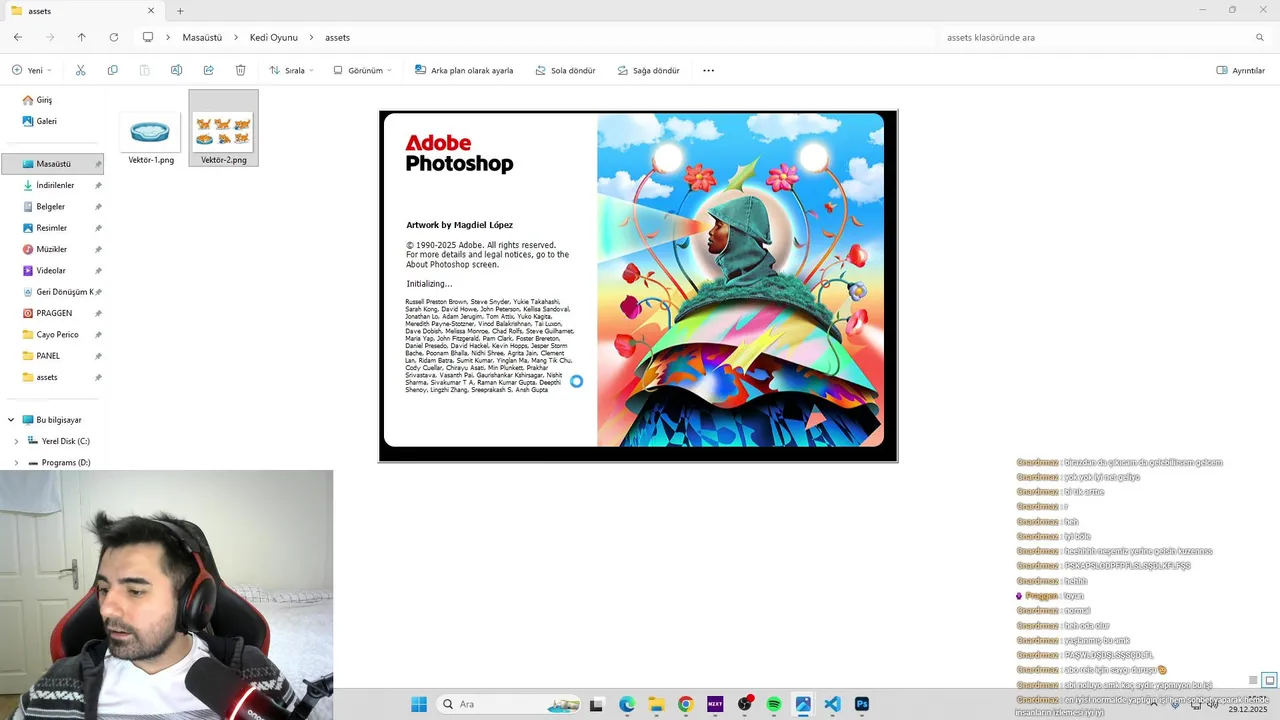The image size is (1280, 720).
Task: Refresh the assets folder view
Action: pyautogui.click(x=114, y=37)
